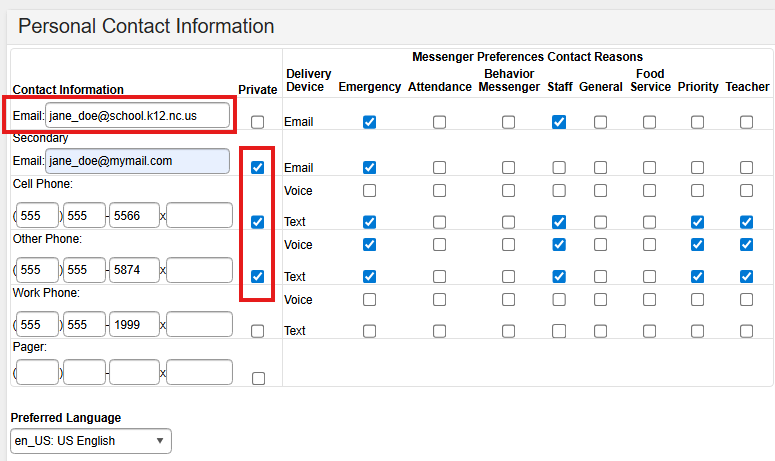Enable Attendance for secondary email row
This screenshot has height=461, width=775.
click(440, 168)
